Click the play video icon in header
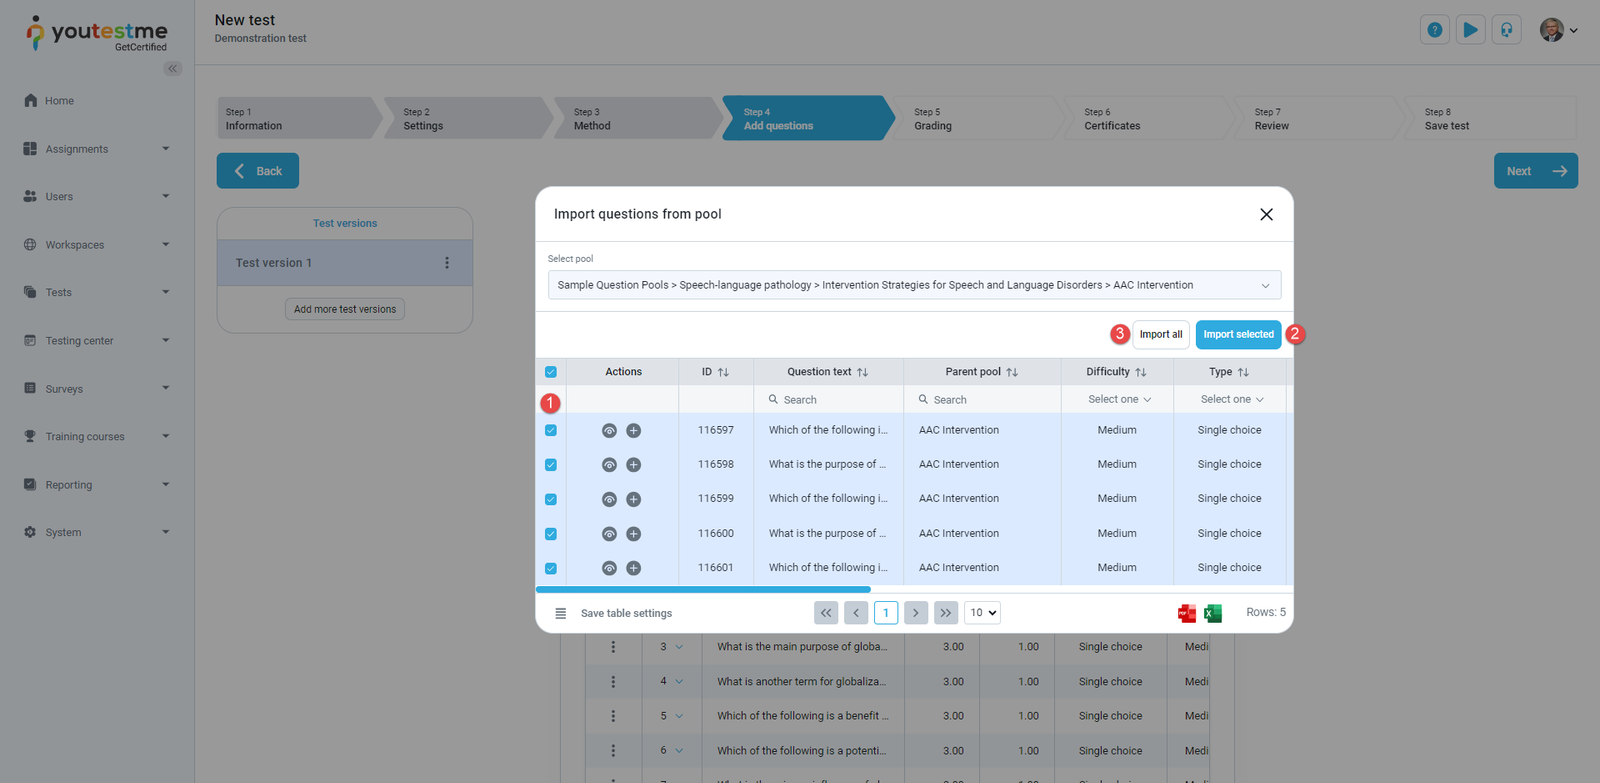Screen dimensions: 1600x783 click(x=1470, y=30)
